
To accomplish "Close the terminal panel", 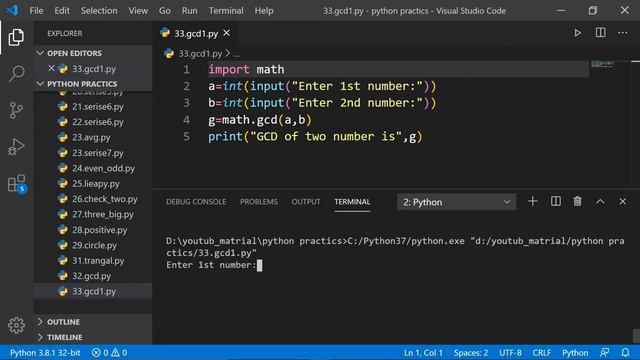I will (622, 201).
